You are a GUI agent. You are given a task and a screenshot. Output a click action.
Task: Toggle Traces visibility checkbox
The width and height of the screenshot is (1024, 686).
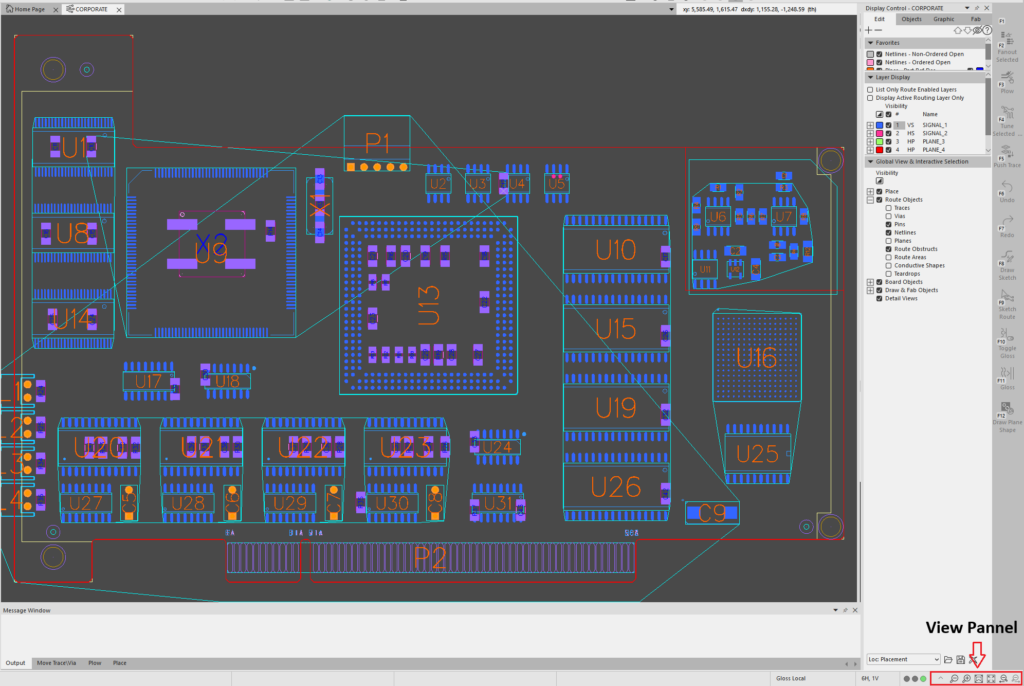coord(888,208)
